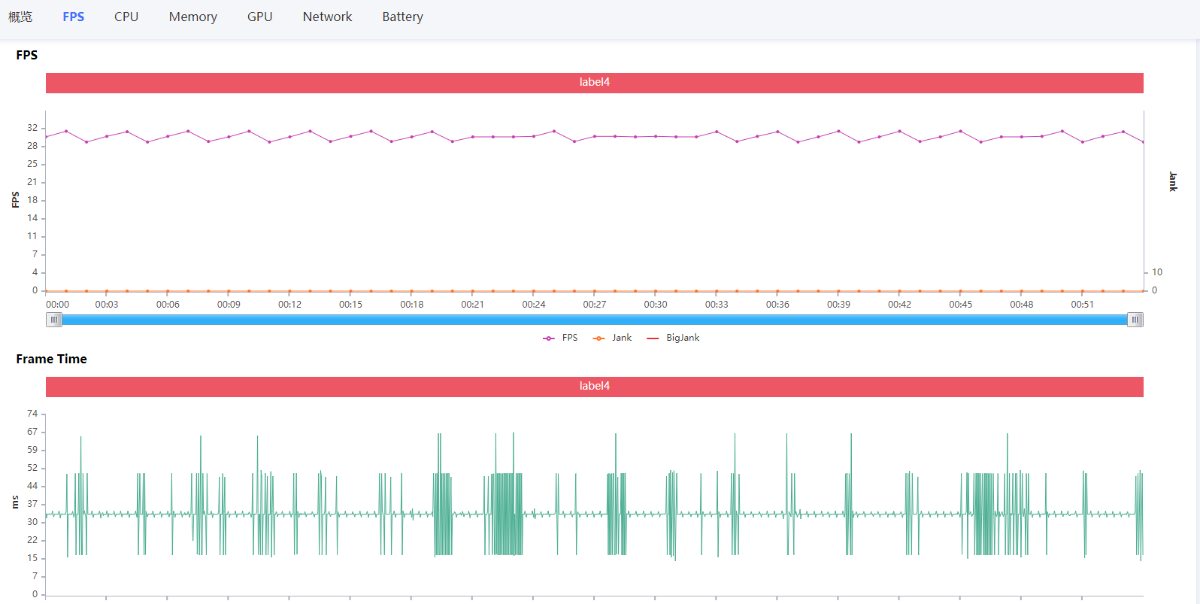Toggle the BigJank series in the legend
This screenshot has width=1200, height=604.
pos(673,338)
